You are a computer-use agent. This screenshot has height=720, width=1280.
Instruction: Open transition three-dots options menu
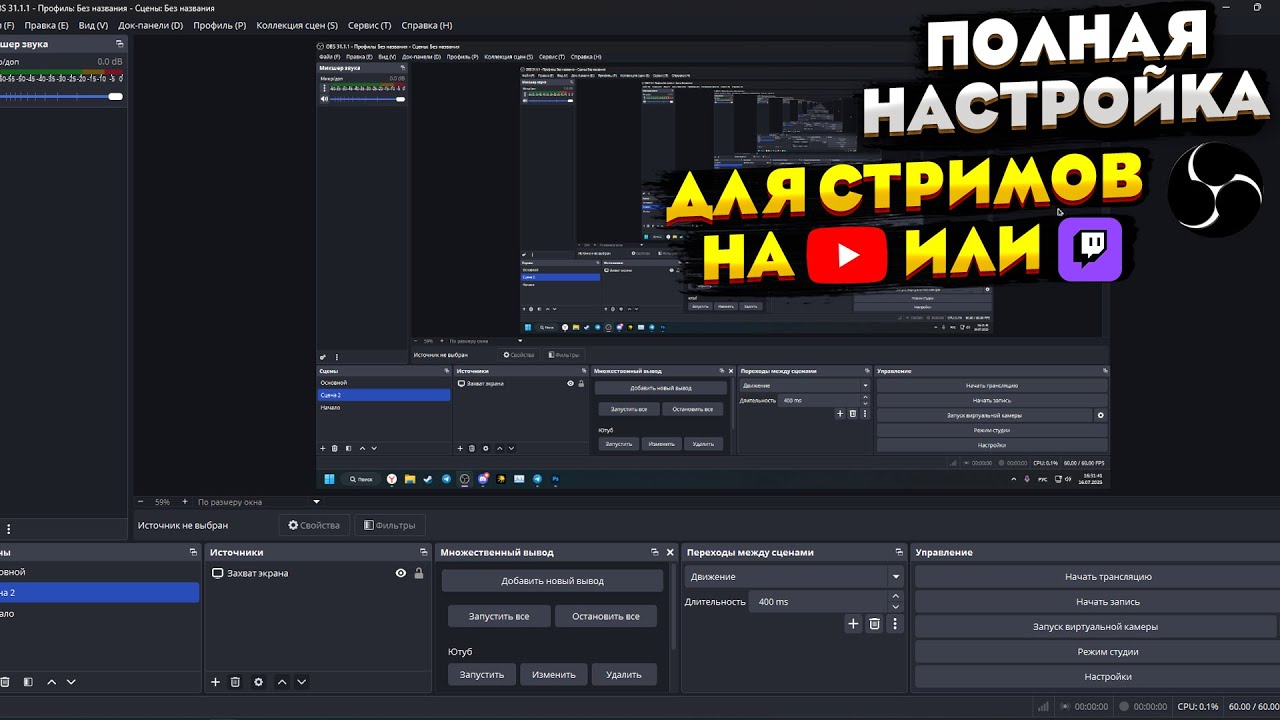(x=895, y=624)
